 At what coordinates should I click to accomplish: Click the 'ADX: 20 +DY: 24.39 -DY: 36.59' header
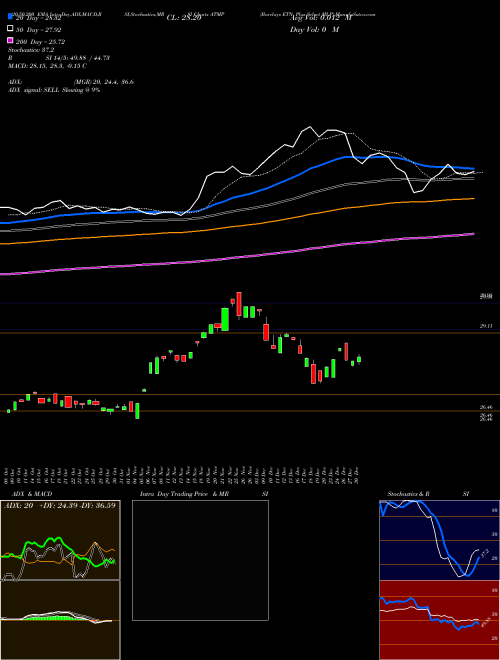coord(60,505)
